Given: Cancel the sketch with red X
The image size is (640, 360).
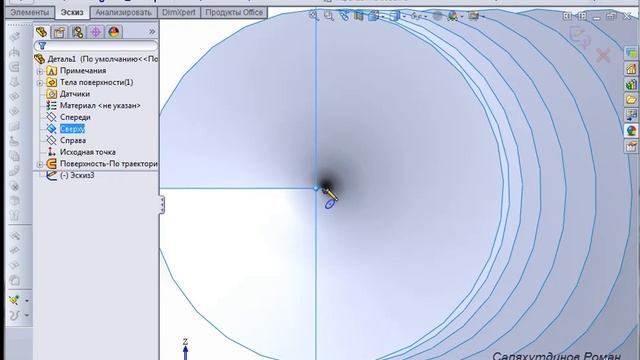Looking at the screenshot, I should (603, 55).
